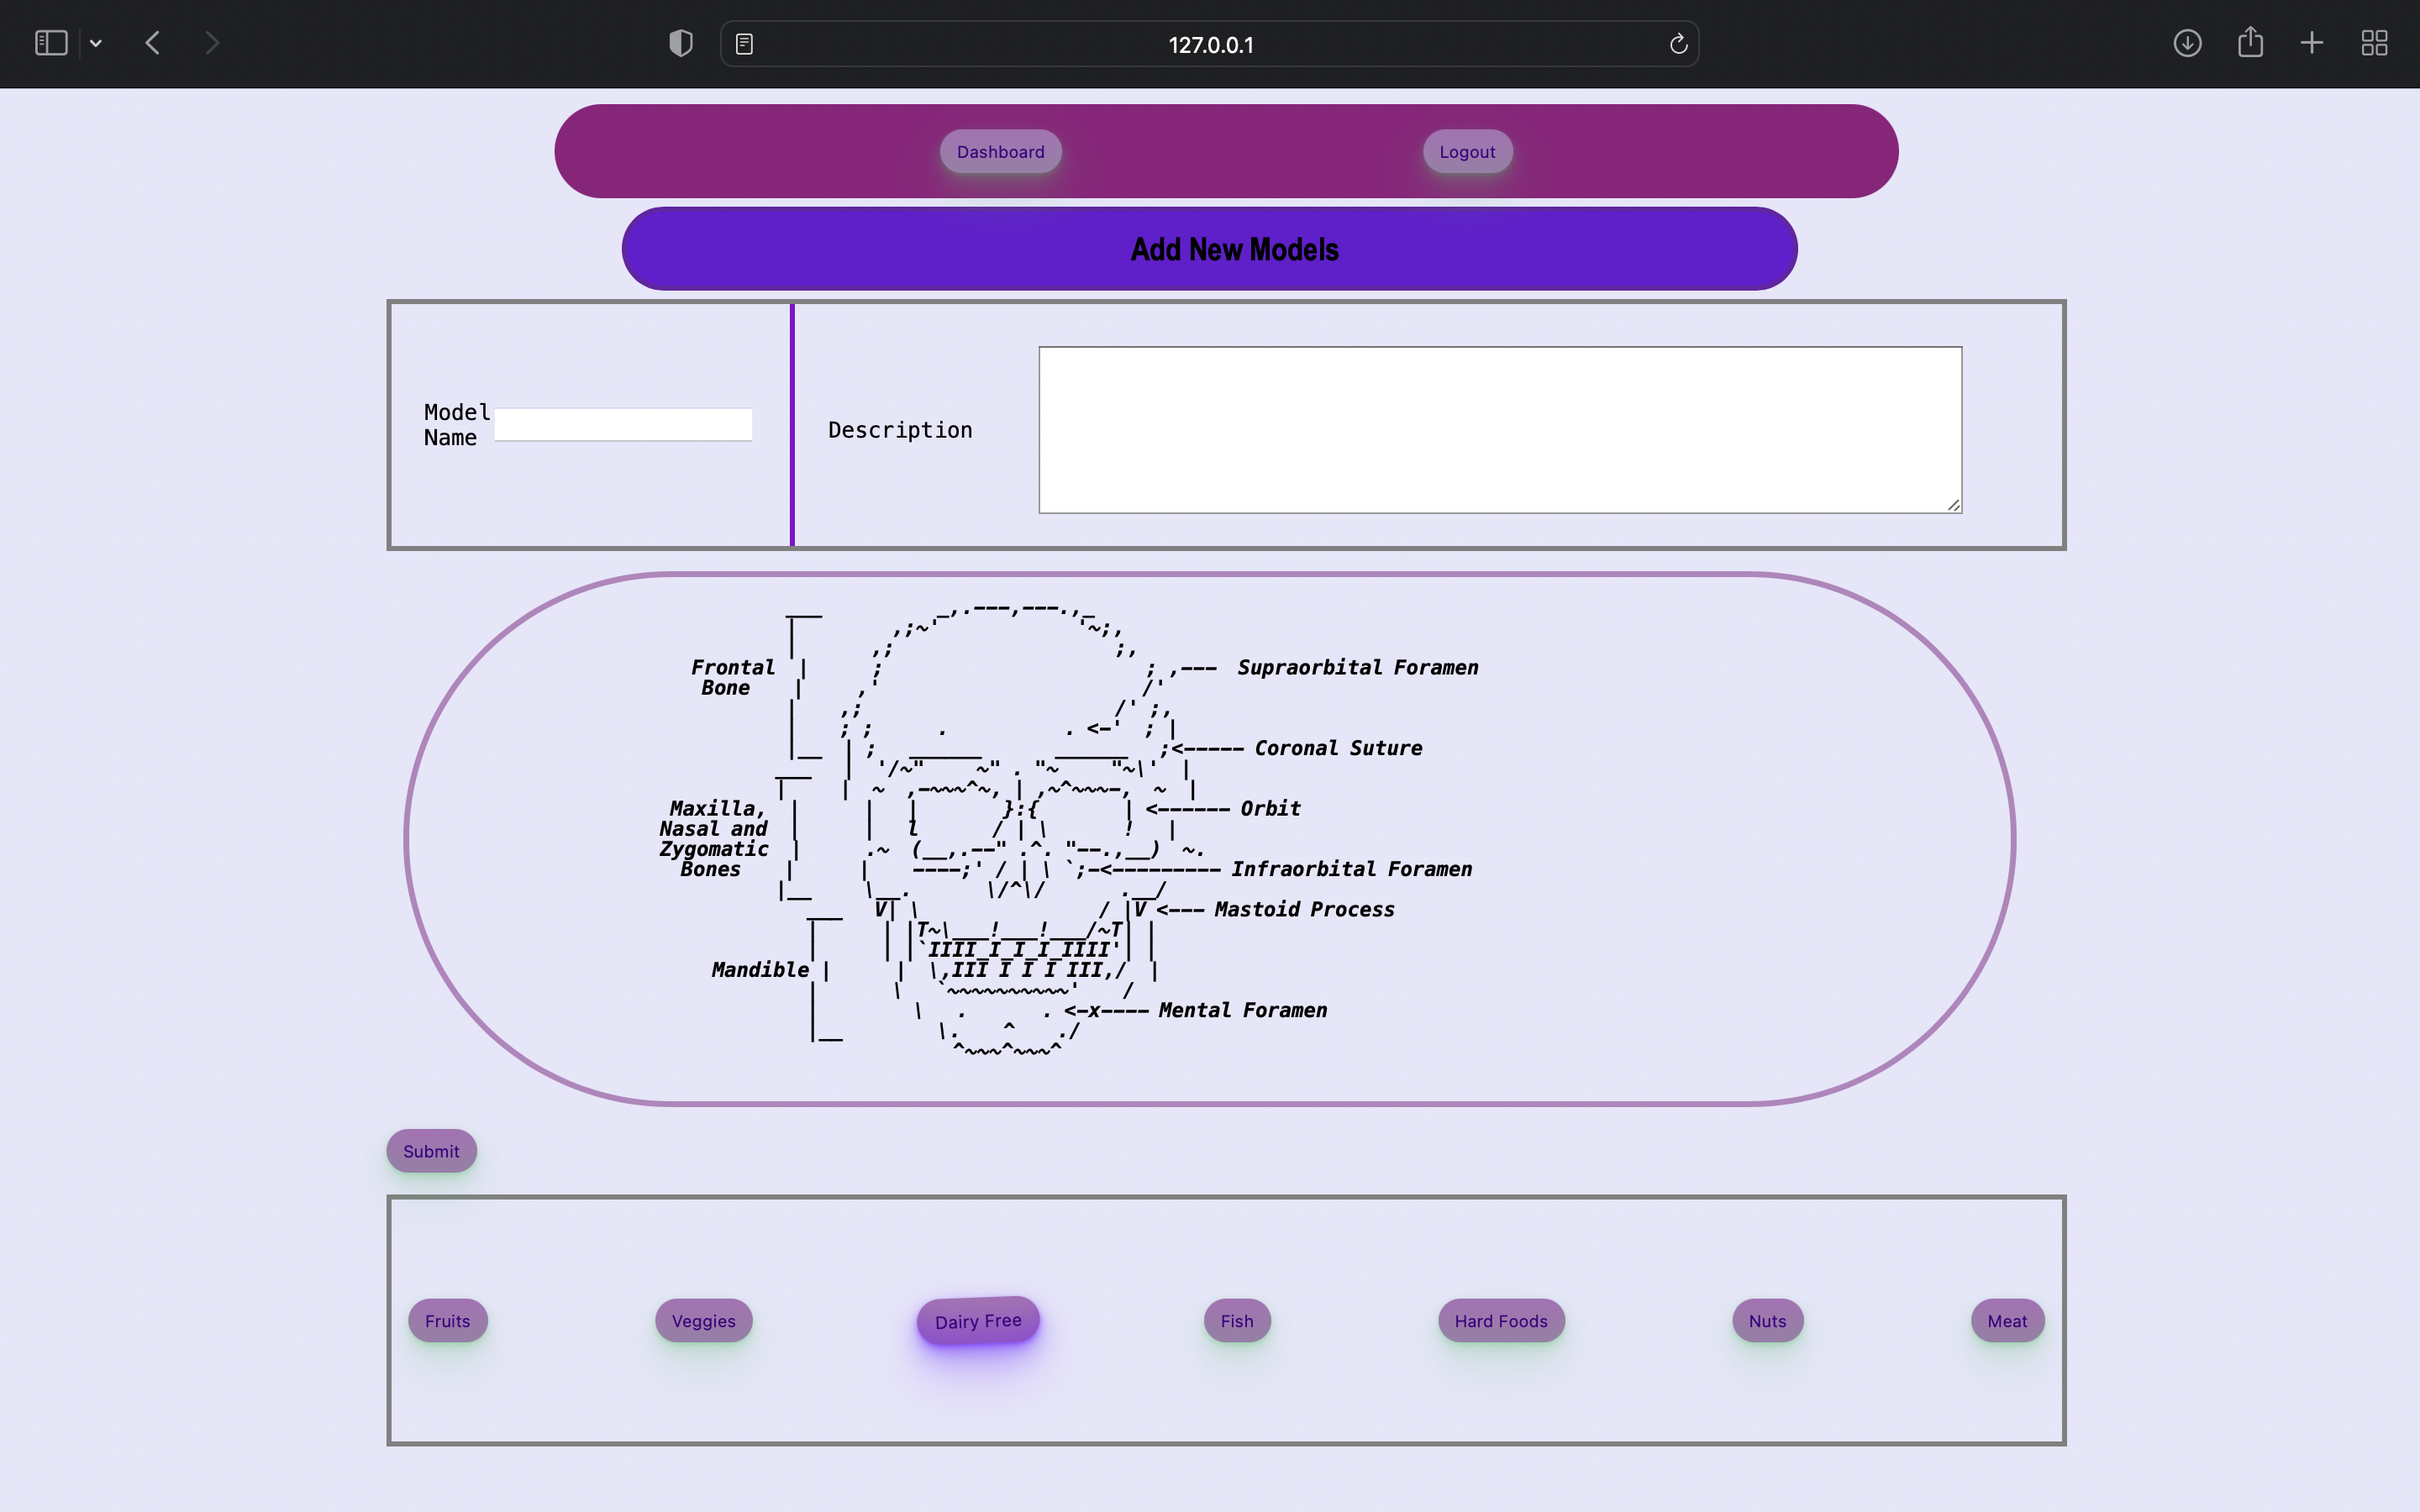Toggle the Dairy Free dietary filter
The height and width of the screenshot is (1512, 2420).
978,1320
